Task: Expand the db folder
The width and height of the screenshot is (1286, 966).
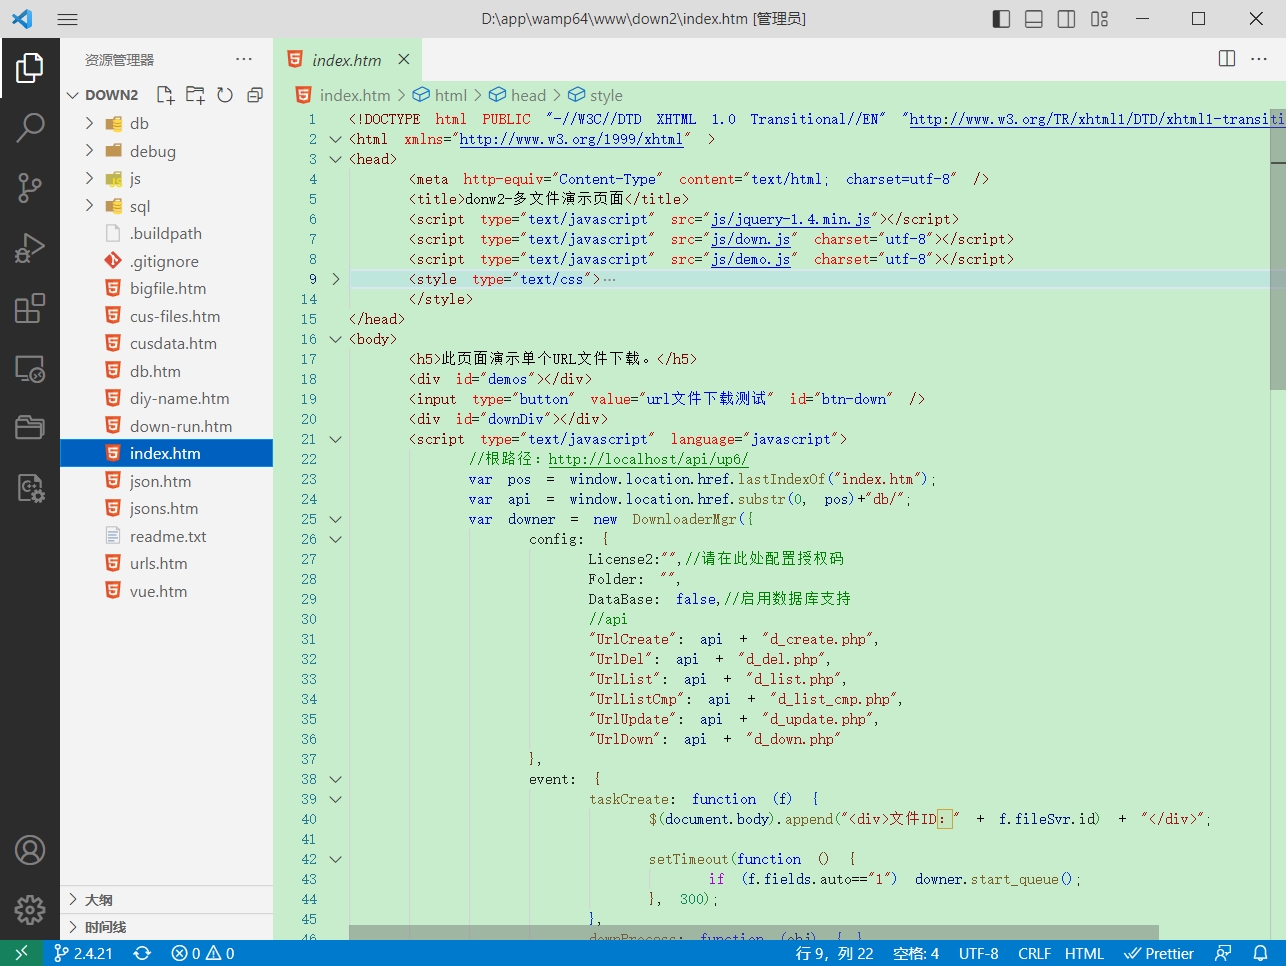Action: click(139, 123)
